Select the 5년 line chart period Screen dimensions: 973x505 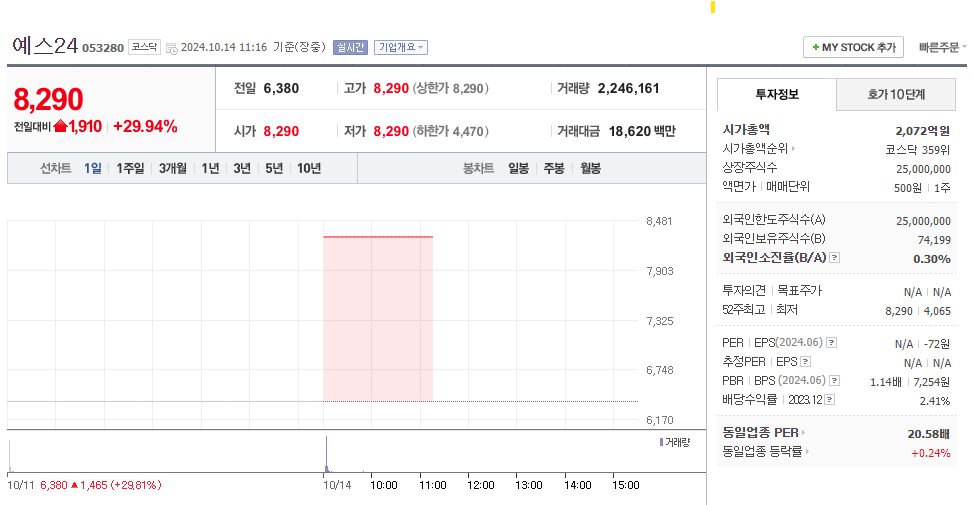pos(274,168)
